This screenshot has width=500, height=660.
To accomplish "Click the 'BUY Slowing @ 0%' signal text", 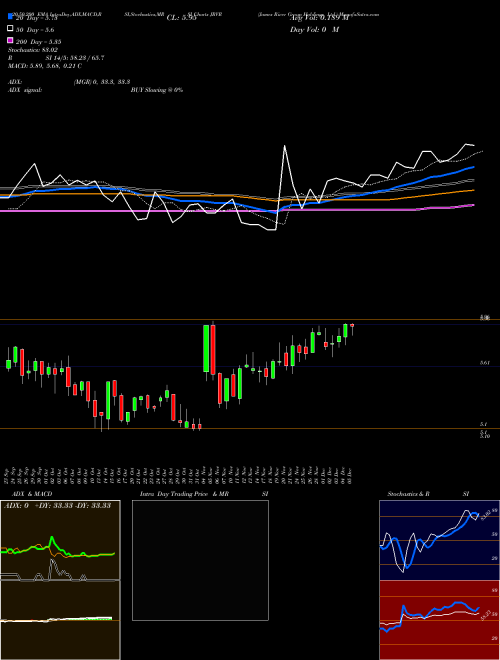I will (x=157, y=90).
